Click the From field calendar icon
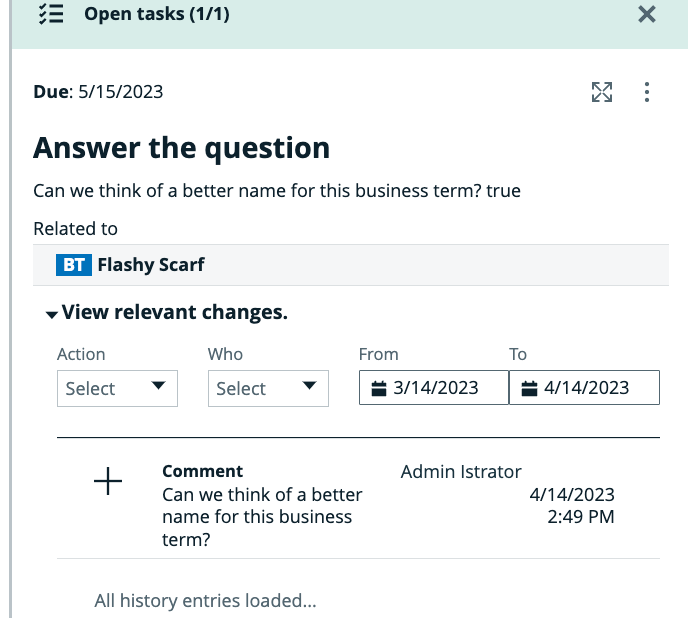This screenshot has width=688, height=618. pos(379,388)
